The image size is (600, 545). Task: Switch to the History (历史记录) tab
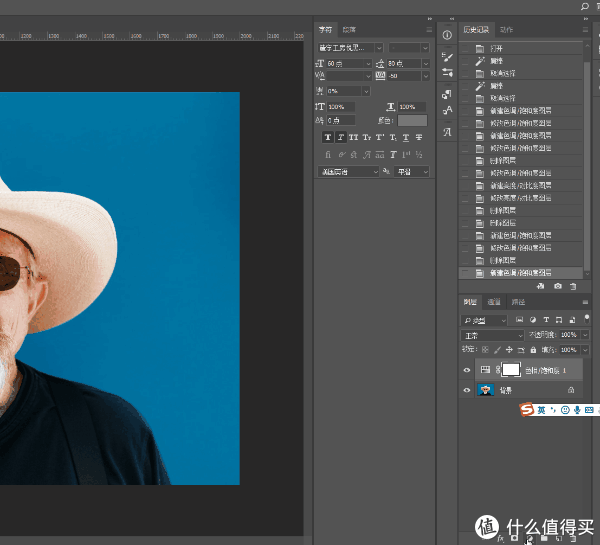(476, 29)
